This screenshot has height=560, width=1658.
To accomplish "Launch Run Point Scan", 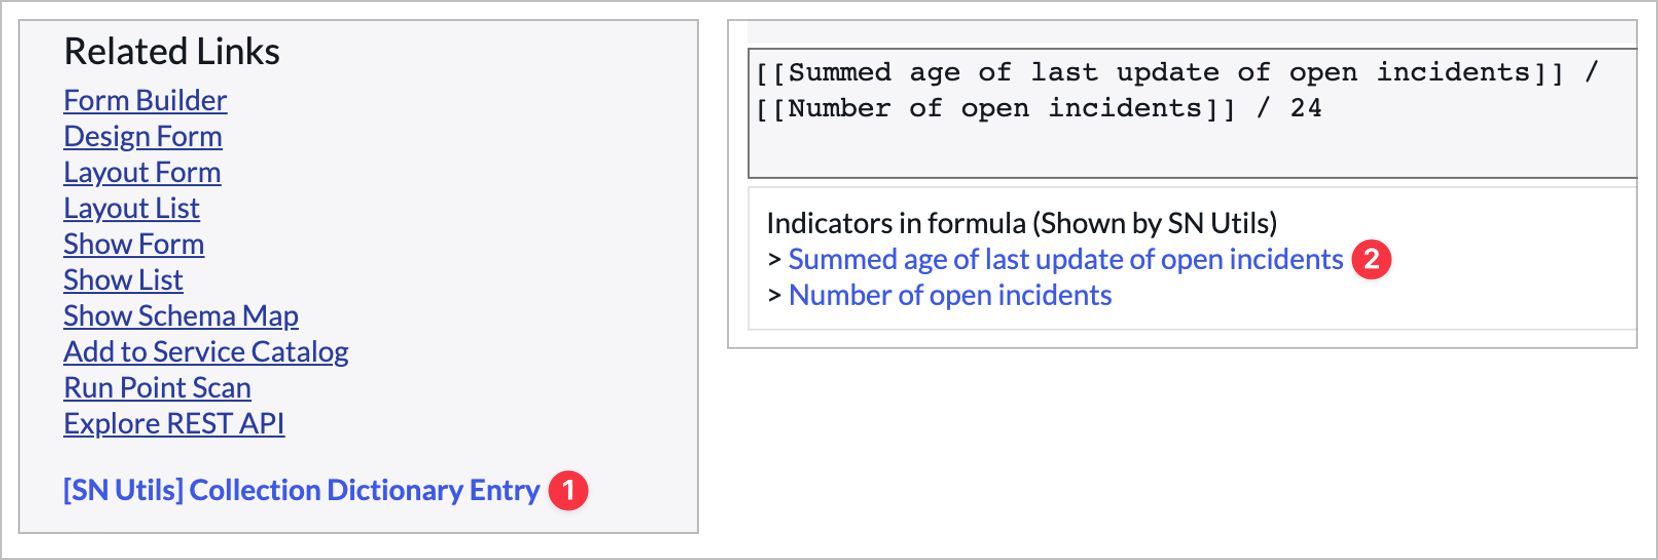I will [157, 389].
